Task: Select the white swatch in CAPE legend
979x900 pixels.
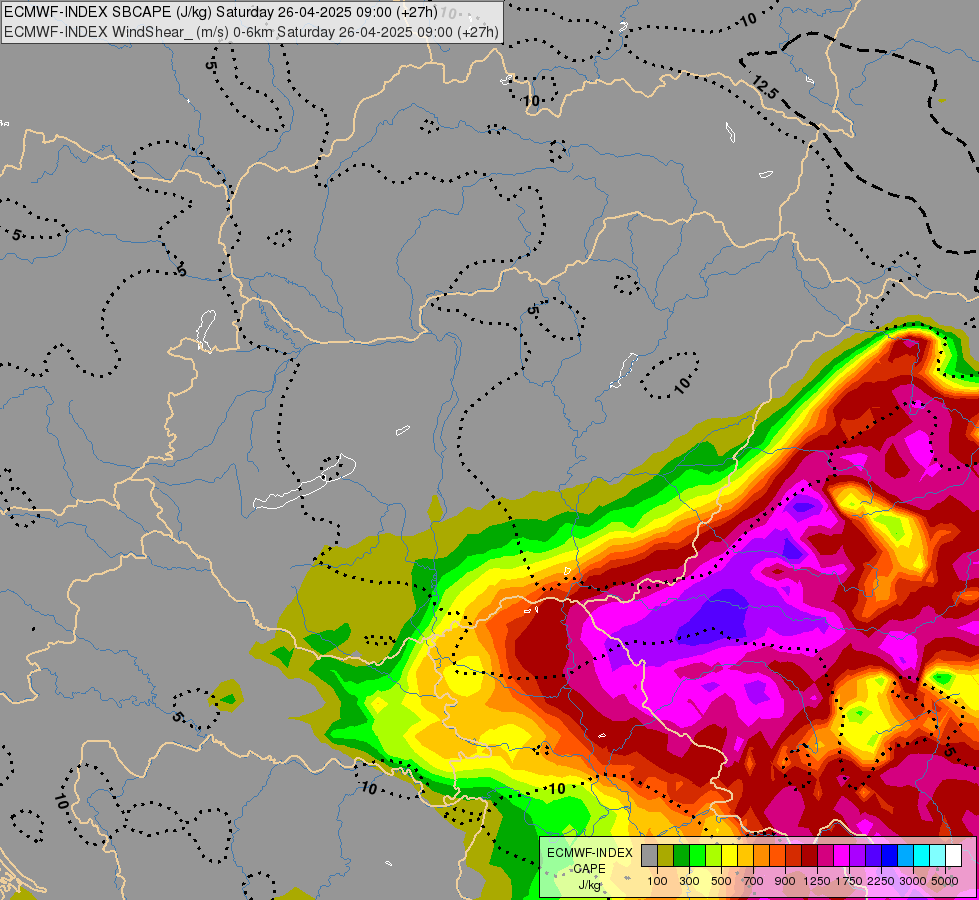Action: click(x=953, y=855)
